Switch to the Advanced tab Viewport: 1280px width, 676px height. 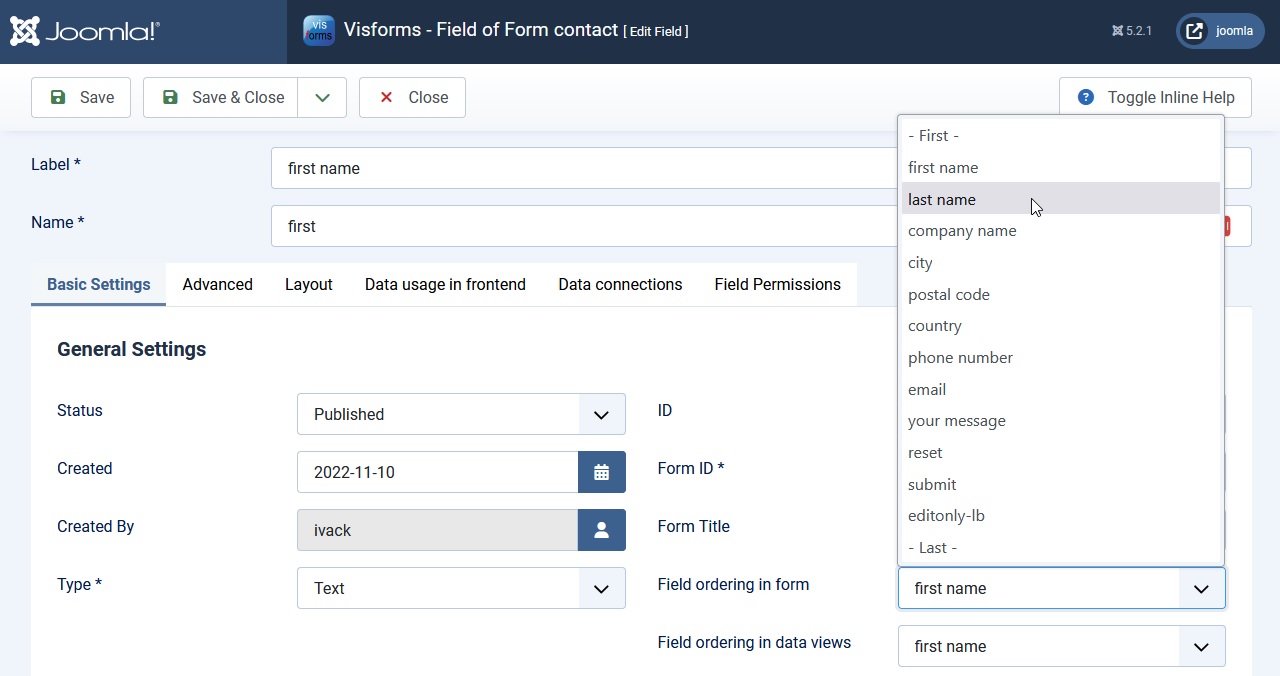pyautogui.click(x=217, y=284)
